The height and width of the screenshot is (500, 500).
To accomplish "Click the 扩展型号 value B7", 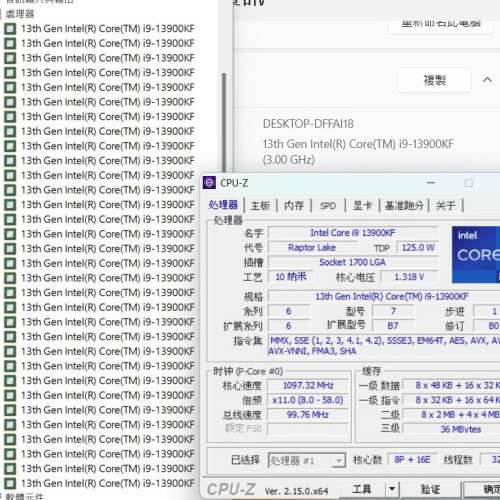I will pyautogui.click(x=393, y=326).
